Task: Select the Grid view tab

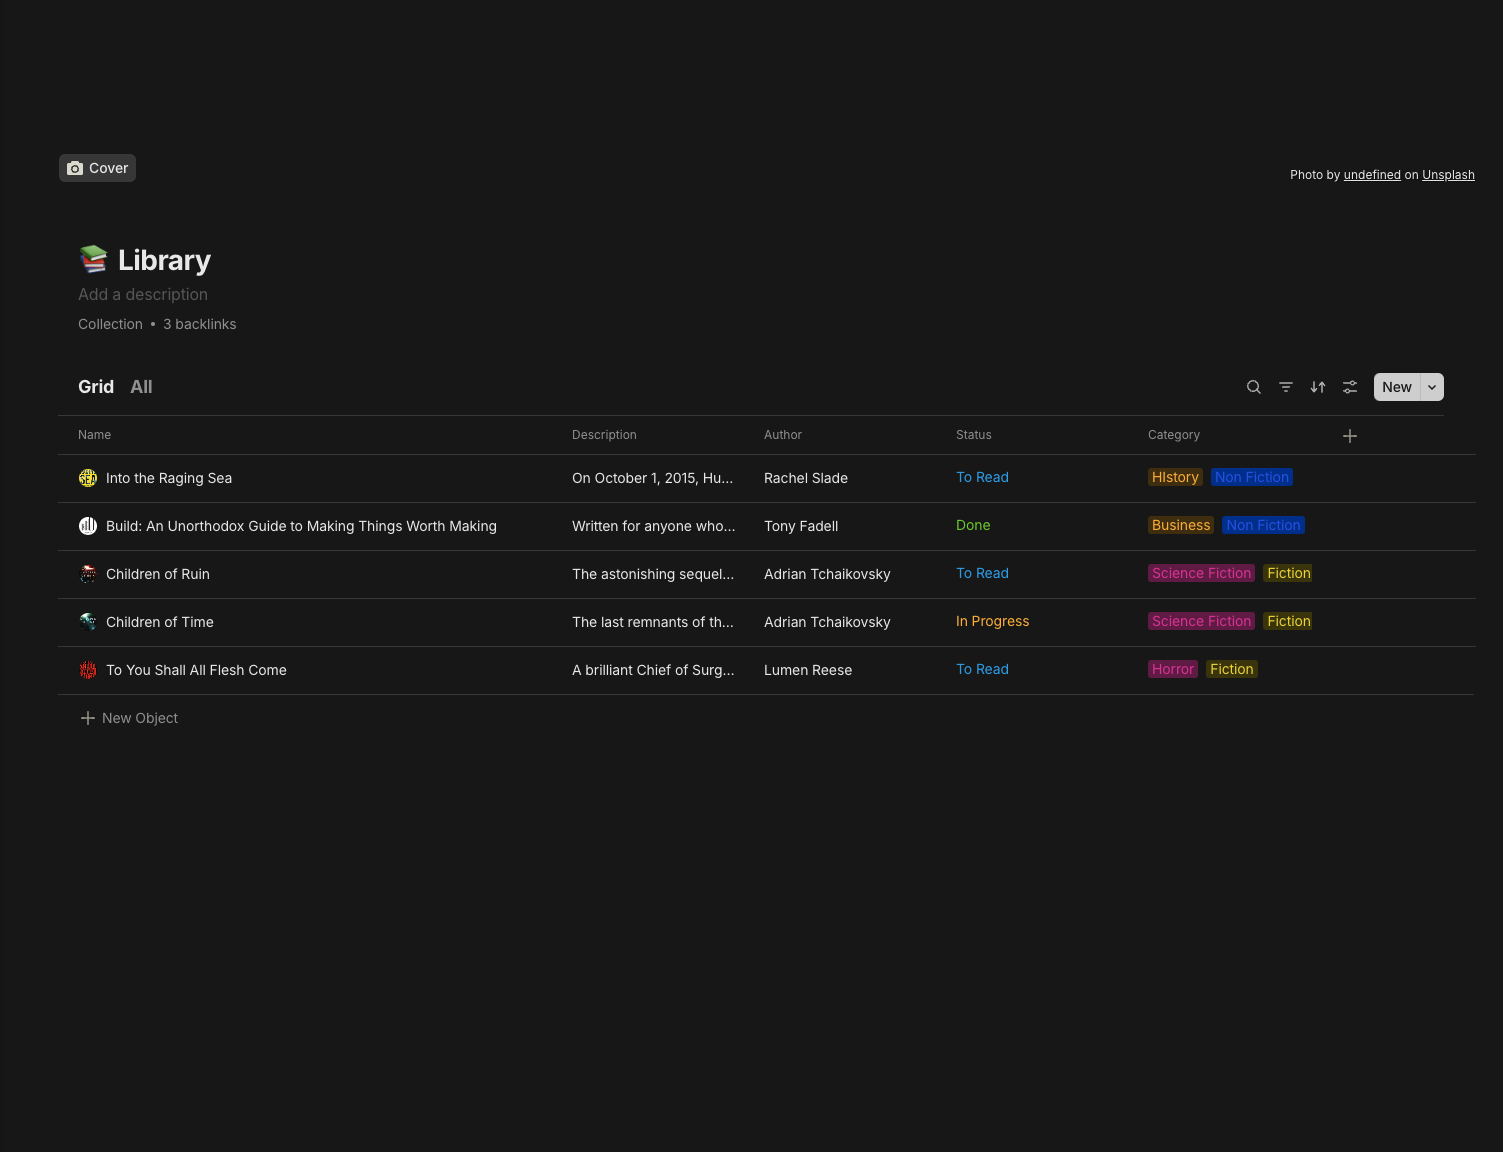Action: (96, 387)
